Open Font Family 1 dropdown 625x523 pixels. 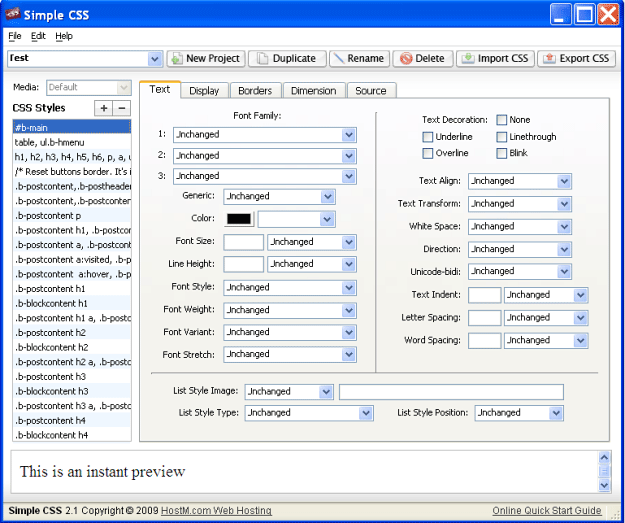click(349, 135)
